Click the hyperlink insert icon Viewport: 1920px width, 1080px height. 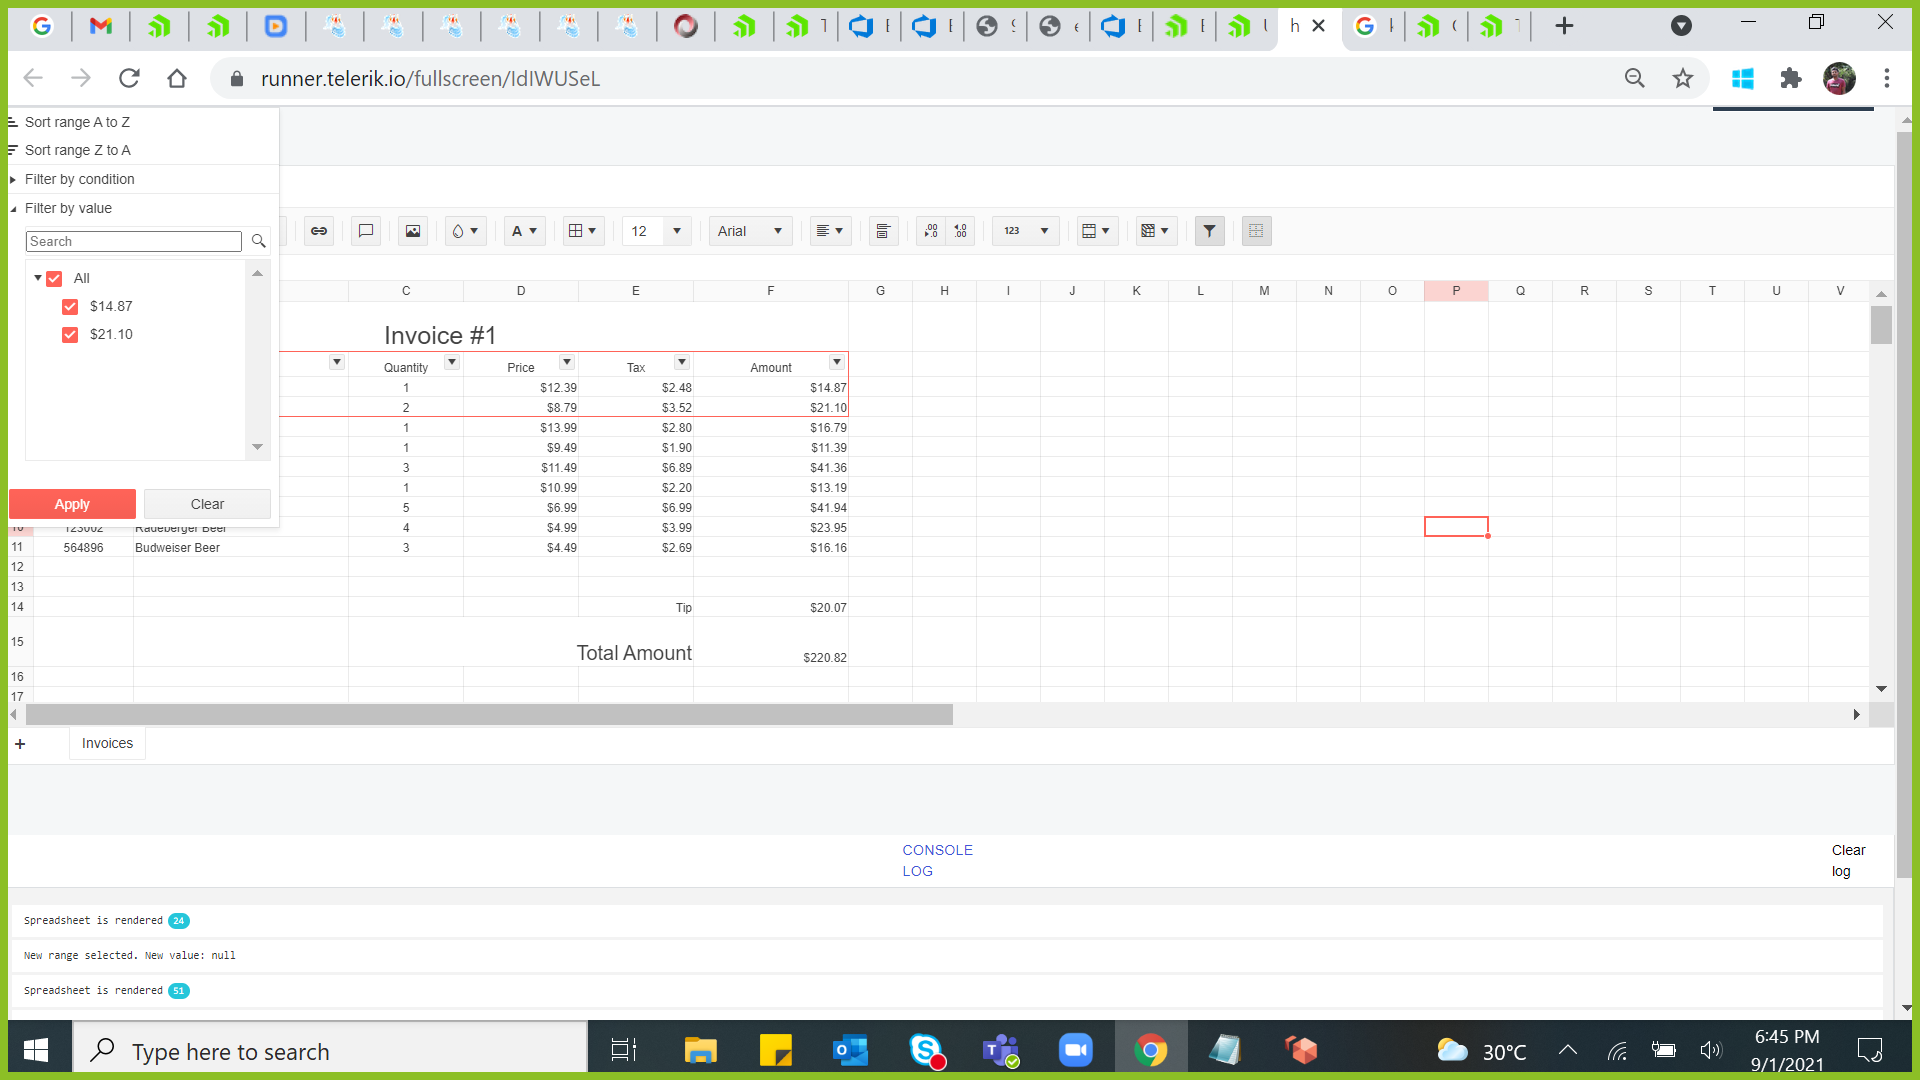[318, 231]
